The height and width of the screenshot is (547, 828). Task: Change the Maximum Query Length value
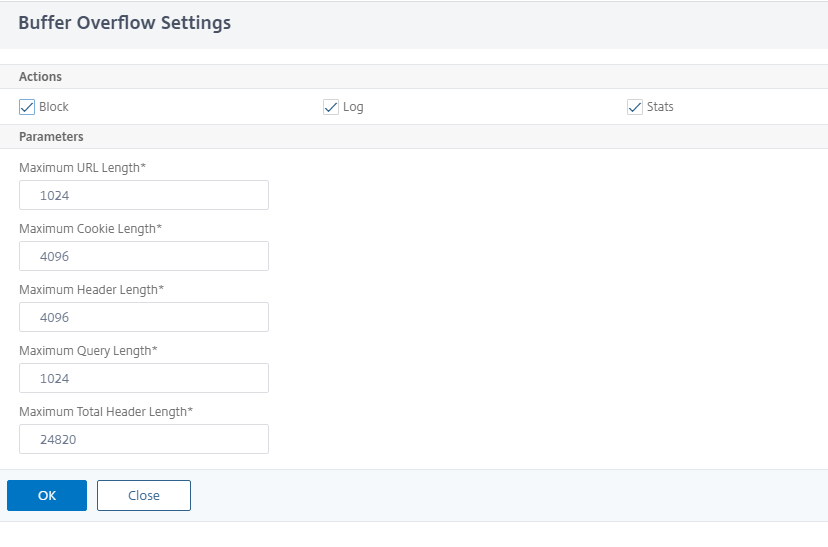(x=144, y=378)
